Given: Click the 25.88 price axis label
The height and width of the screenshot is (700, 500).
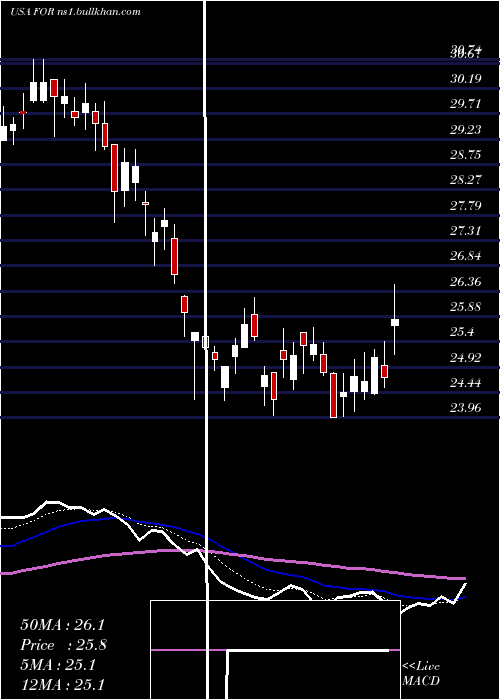Looking at the screenshot, I should click(x=466, y=307).
